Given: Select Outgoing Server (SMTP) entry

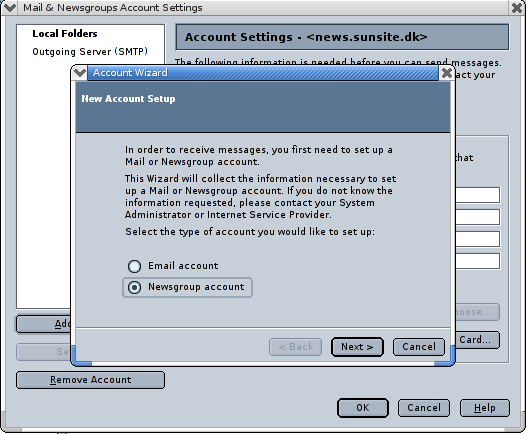Looking at the screenshot, I should [x=90, y=52].
